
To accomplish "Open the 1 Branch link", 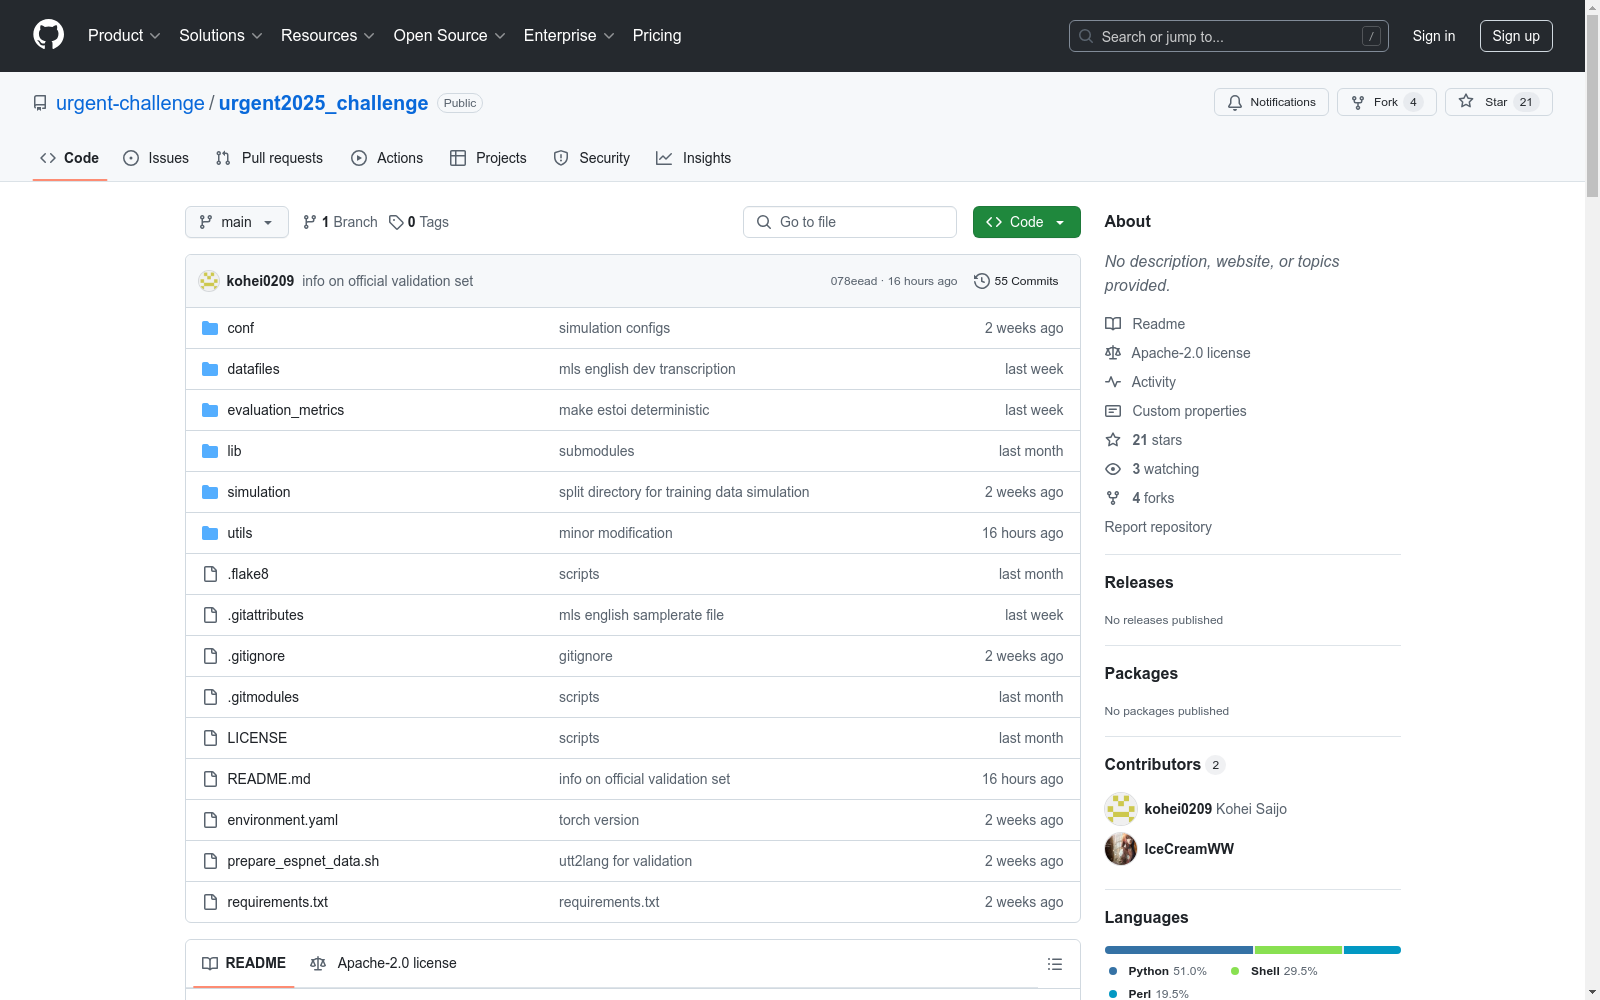I will [340, 222].
